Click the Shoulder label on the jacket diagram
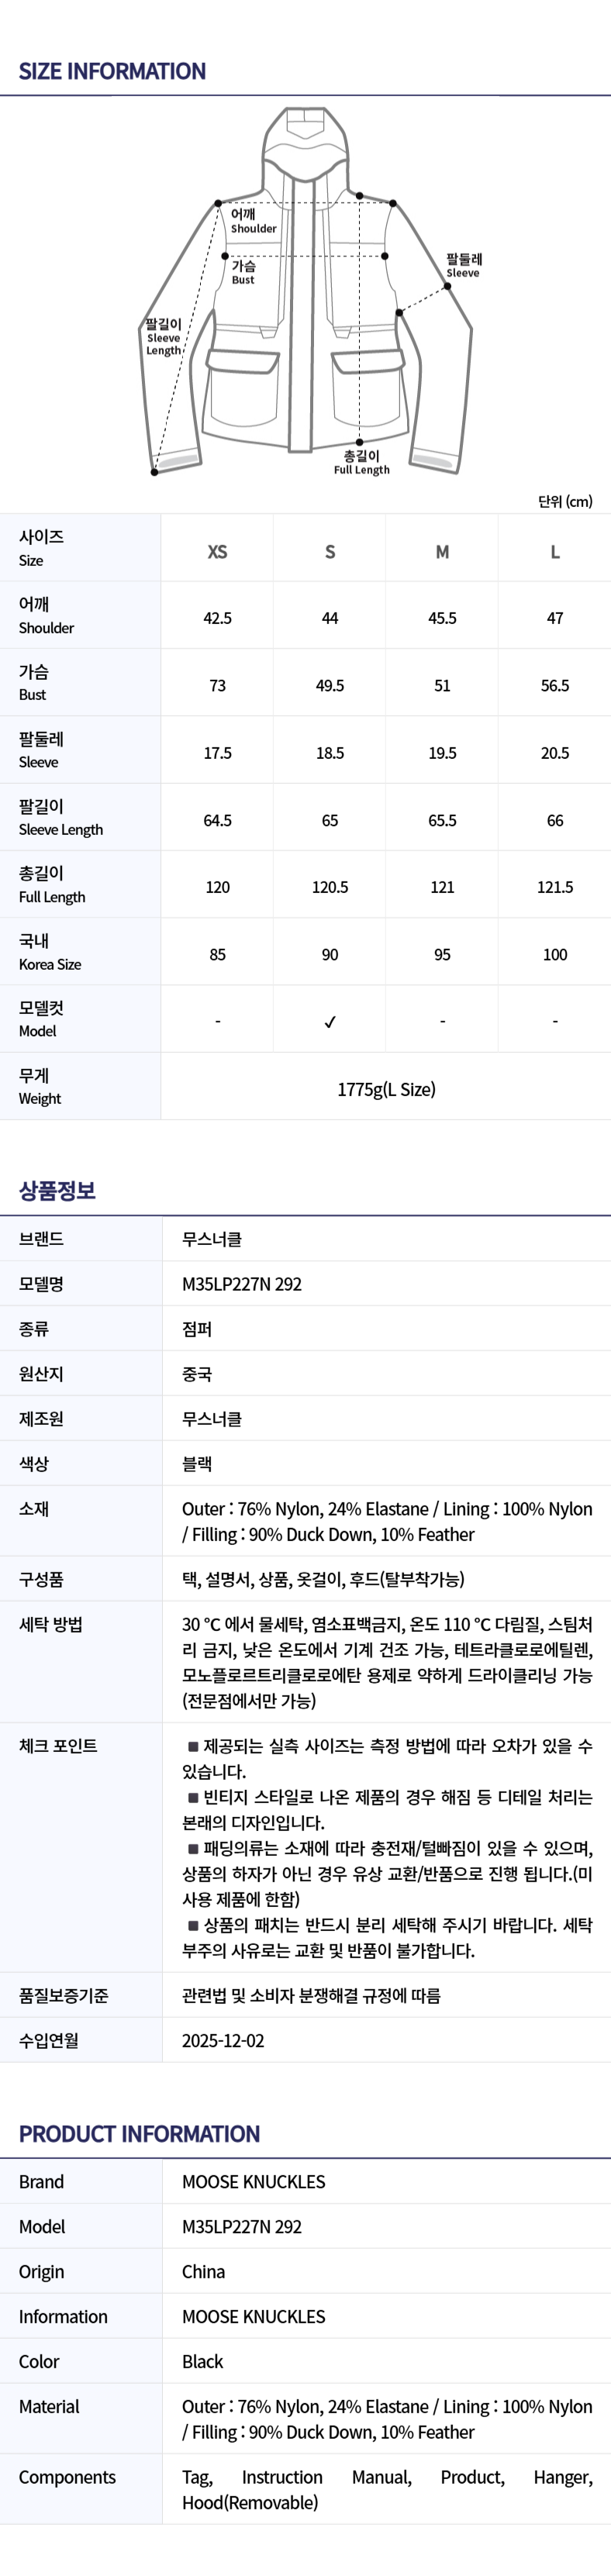 (252, 221)
